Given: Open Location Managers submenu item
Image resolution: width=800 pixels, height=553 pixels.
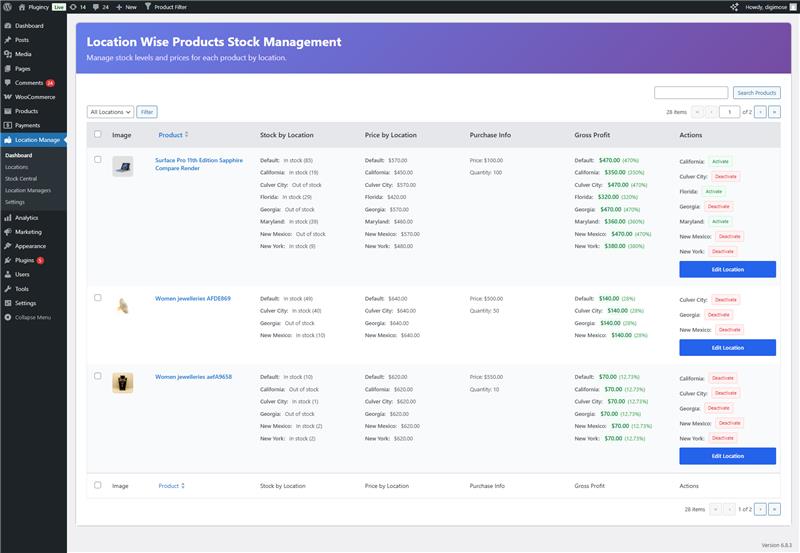Looking at the screenshot, I should (27, 190).
